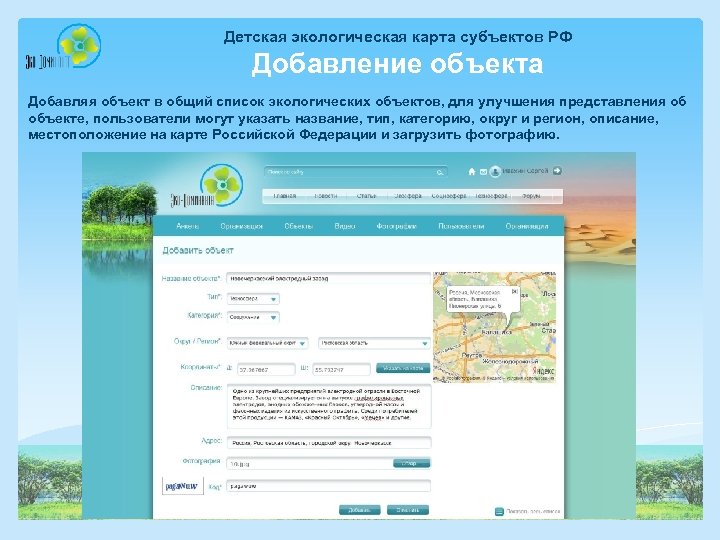The width and height of the screenshot is (720, 540).
Task: Open the Экосфера menu item
Action: [408, 196]
